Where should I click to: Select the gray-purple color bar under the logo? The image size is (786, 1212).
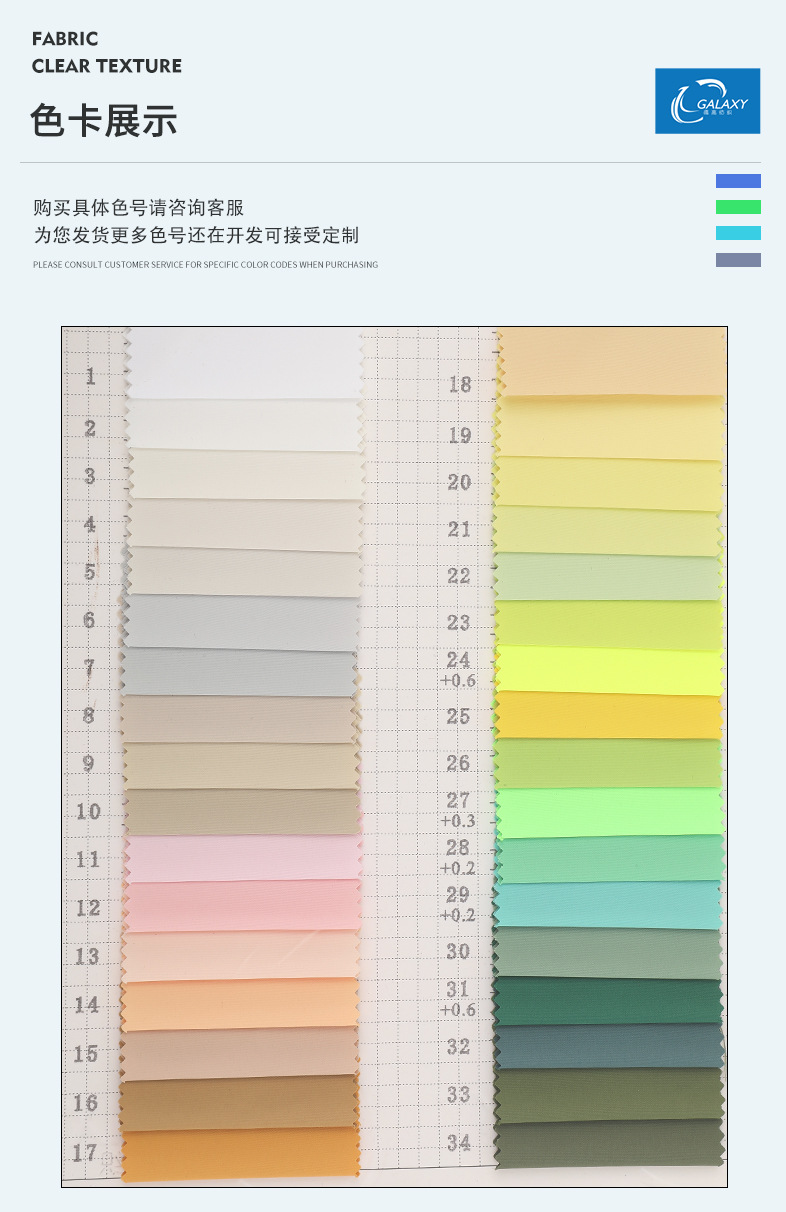click(x=738, y=260)
